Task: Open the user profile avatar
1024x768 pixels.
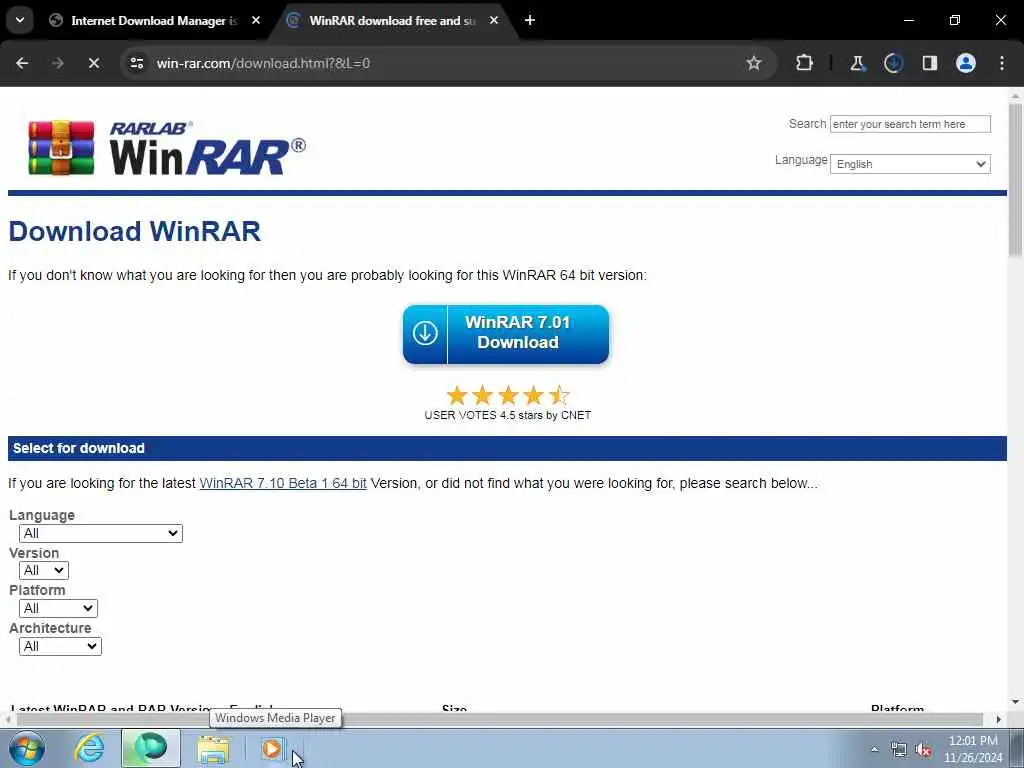Action: (966, 63)
